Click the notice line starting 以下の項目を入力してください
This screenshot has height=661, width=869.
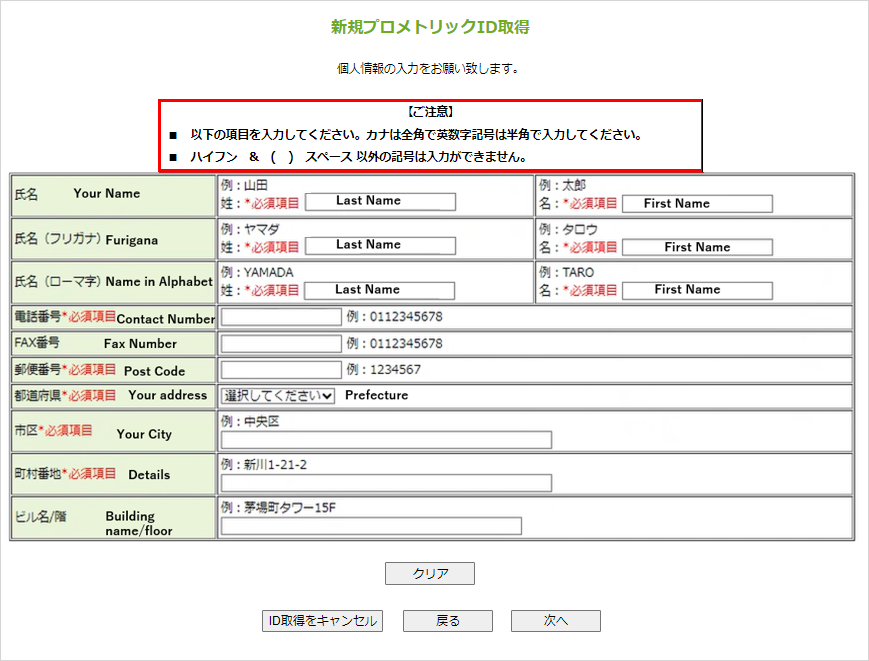click(416, 135)
